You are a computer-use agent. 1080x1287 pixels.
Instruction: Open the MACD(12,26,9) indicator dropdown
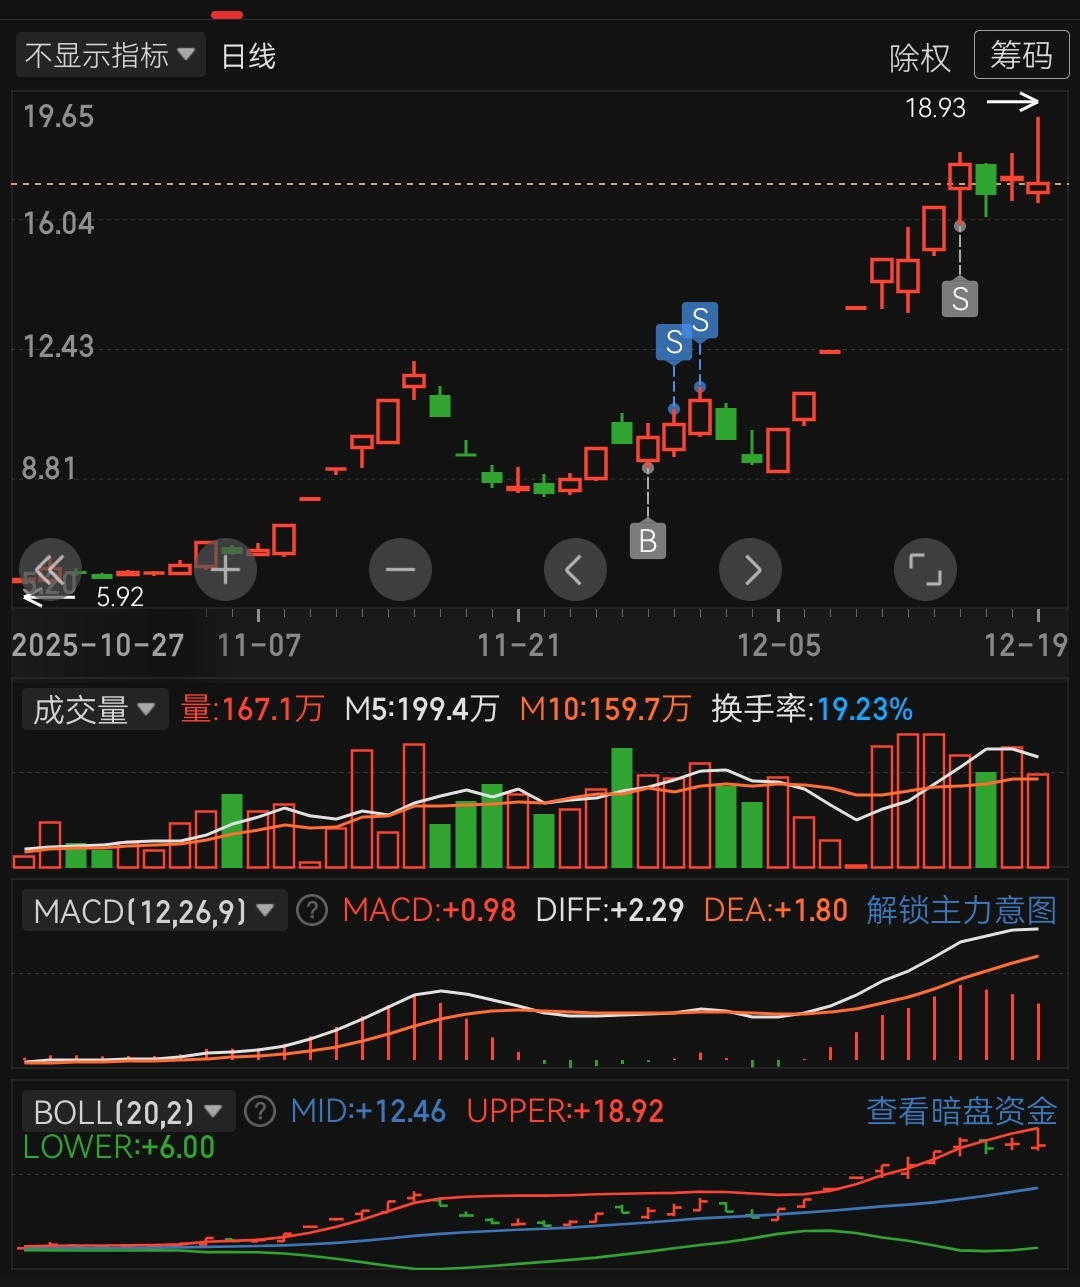154,911
